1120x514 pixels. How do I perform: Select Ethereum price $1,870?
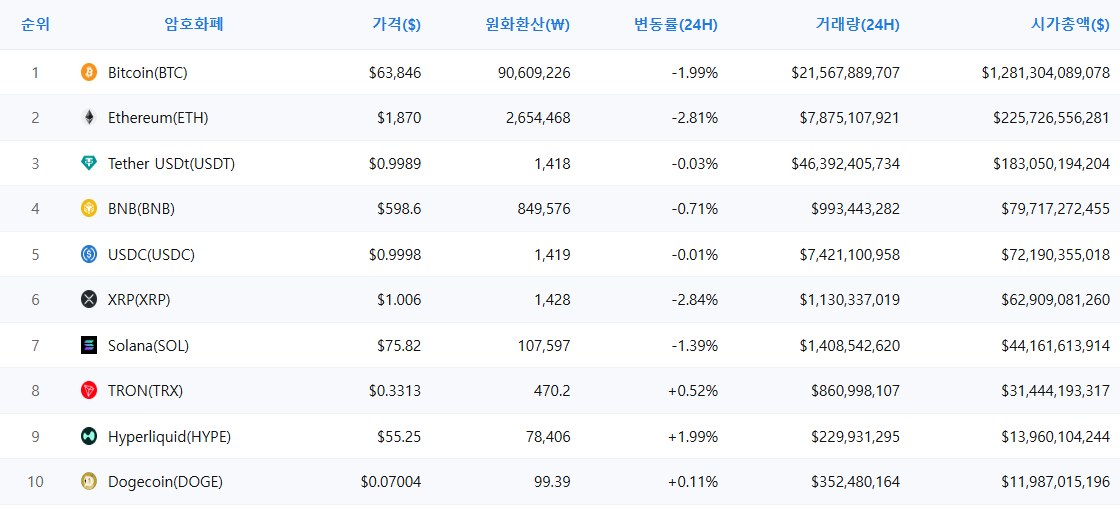tap(399, 118)
